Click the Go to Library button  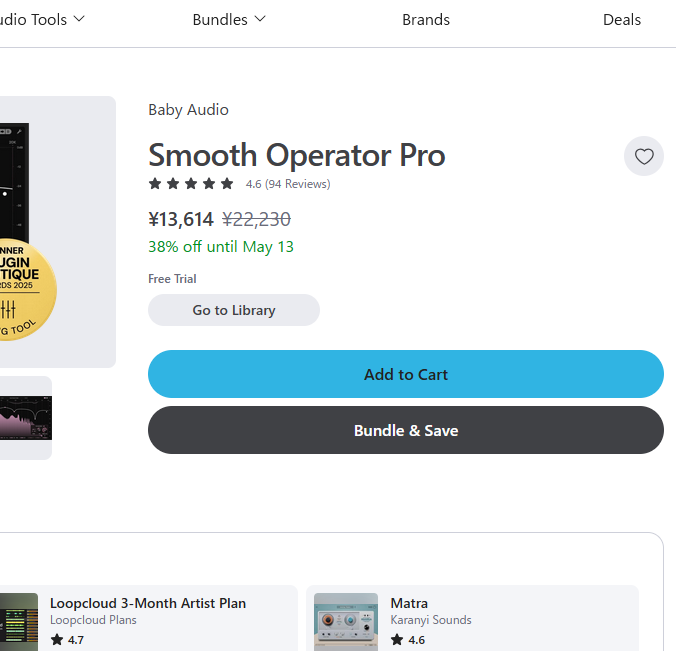(234, 310)
